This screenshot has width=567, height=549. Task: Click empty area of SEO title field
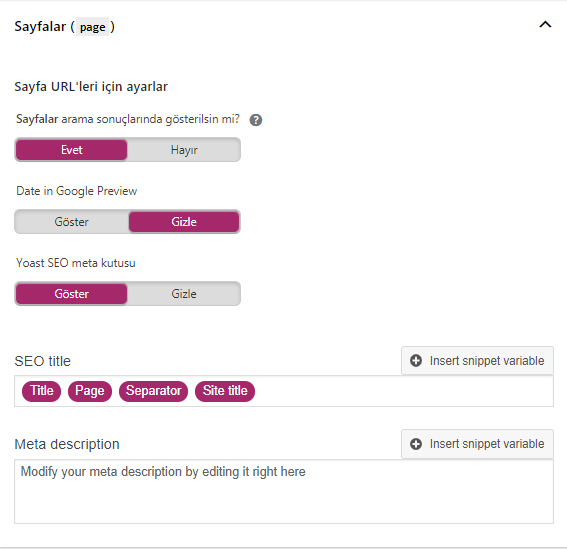coord(401,391)
